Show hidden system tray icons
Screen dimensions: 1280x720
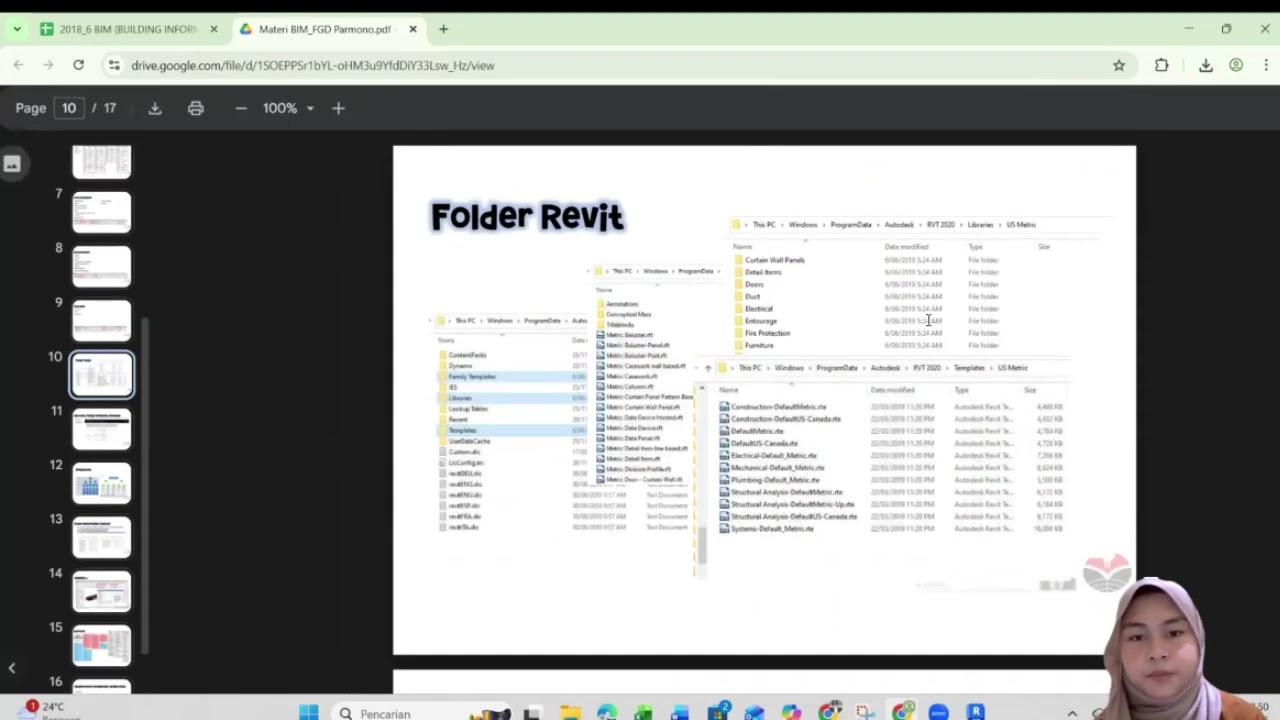point(1072,713)
